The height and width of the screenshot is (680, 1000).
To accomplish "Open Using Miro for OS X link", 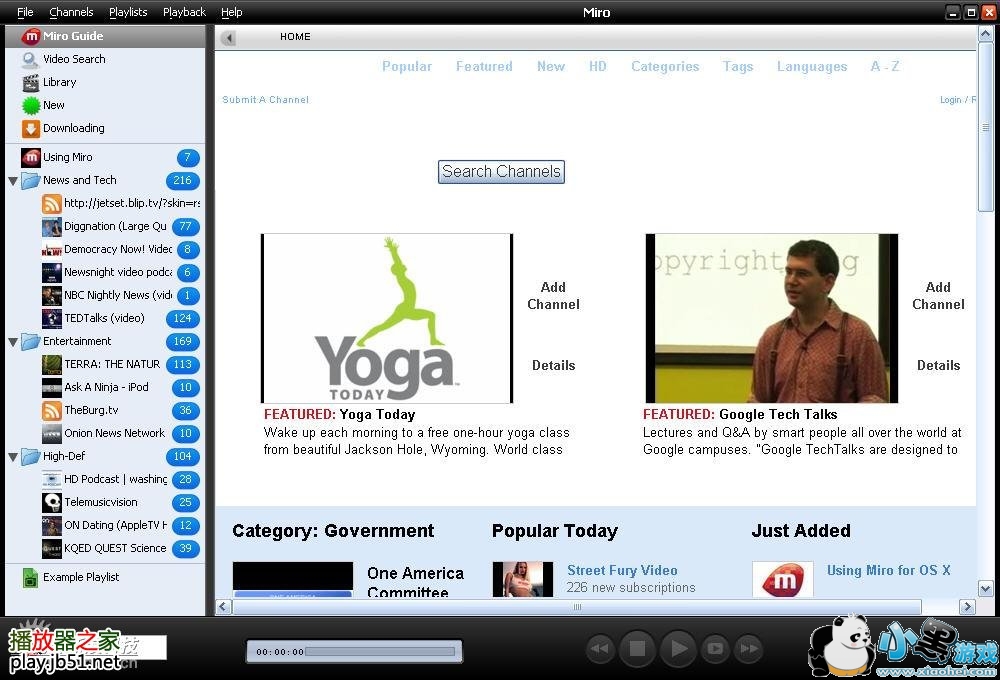I will (x=888, y=570).
